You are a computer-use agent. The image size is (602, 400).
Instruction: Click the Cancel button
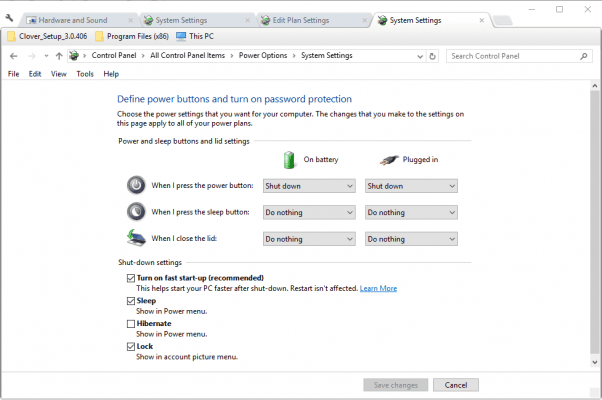point(455,385)
